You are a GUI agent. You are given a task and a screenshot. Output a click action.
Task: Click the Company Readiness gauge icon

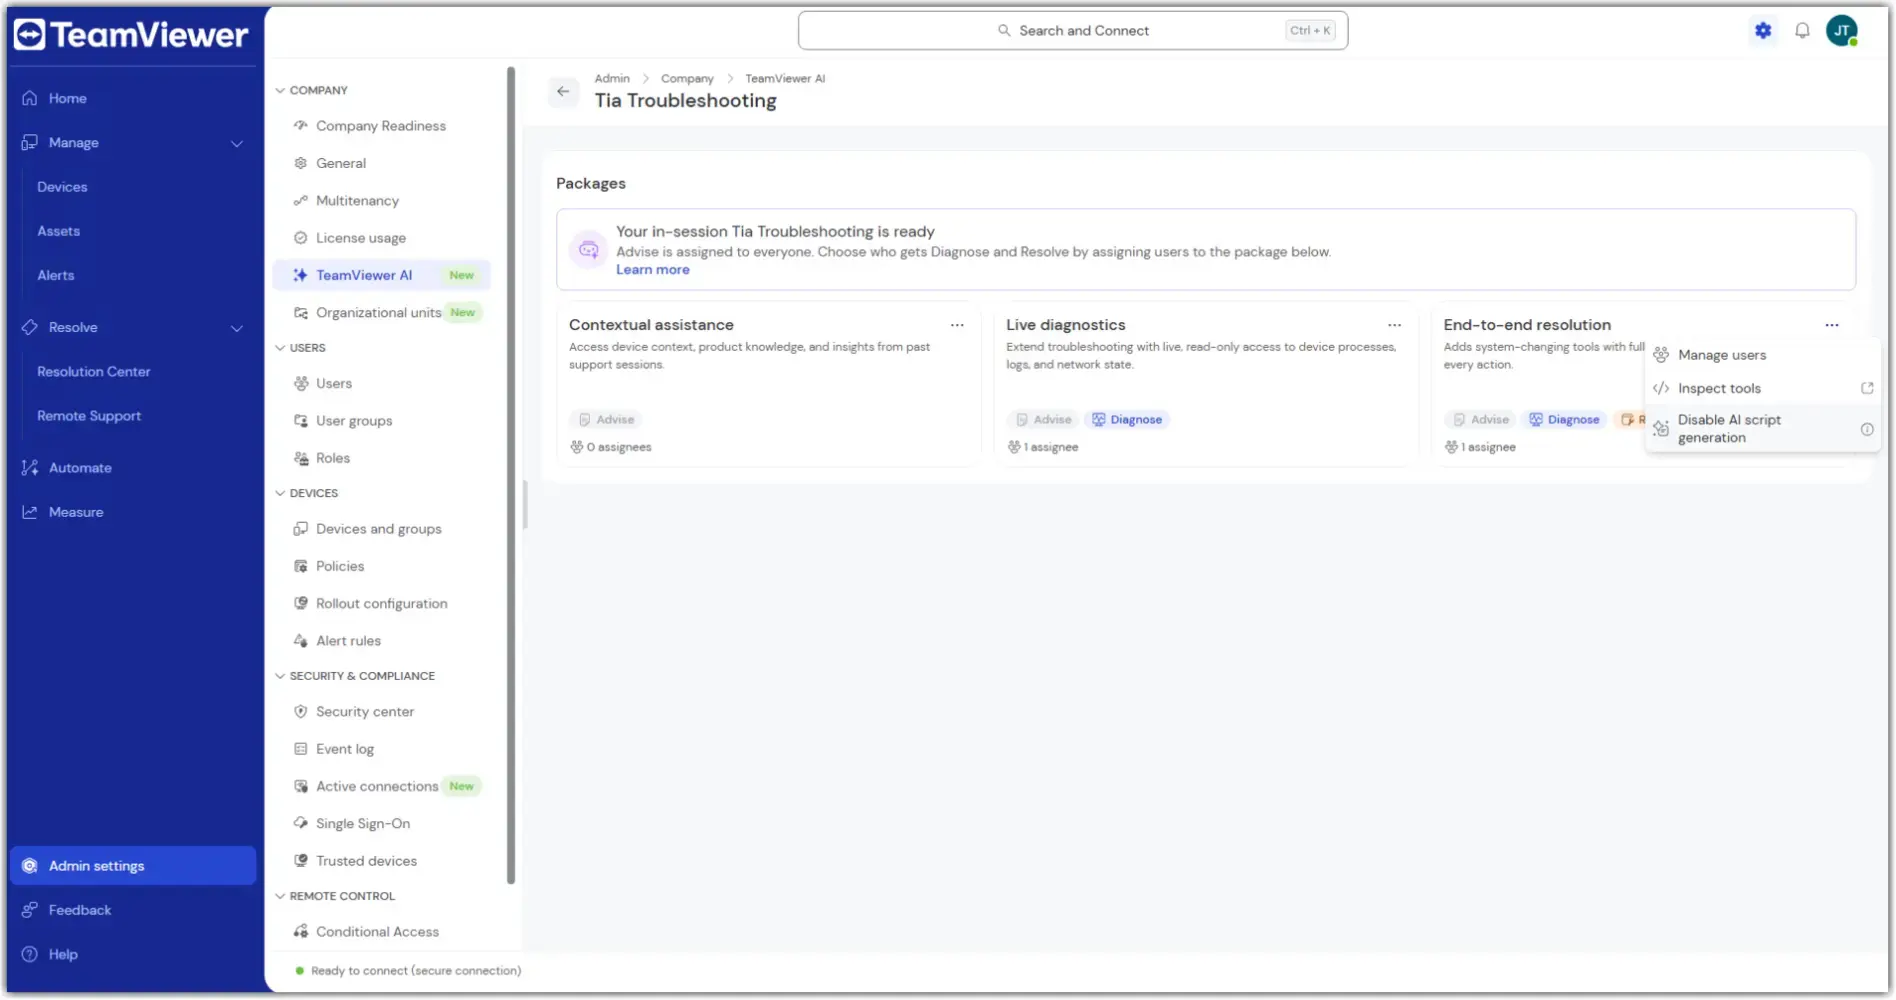[300, 126]
